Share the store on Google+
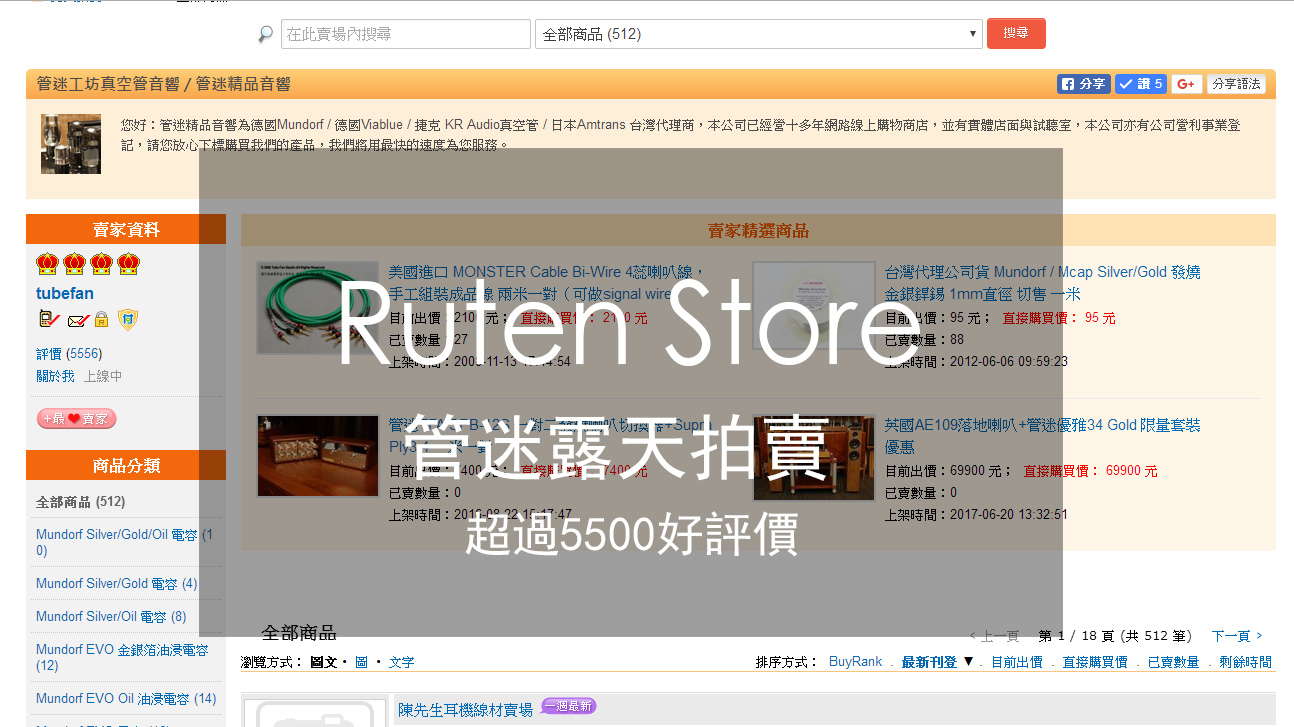The height and width of the screenshot is (727, 1294). [x=1187, y=84]
